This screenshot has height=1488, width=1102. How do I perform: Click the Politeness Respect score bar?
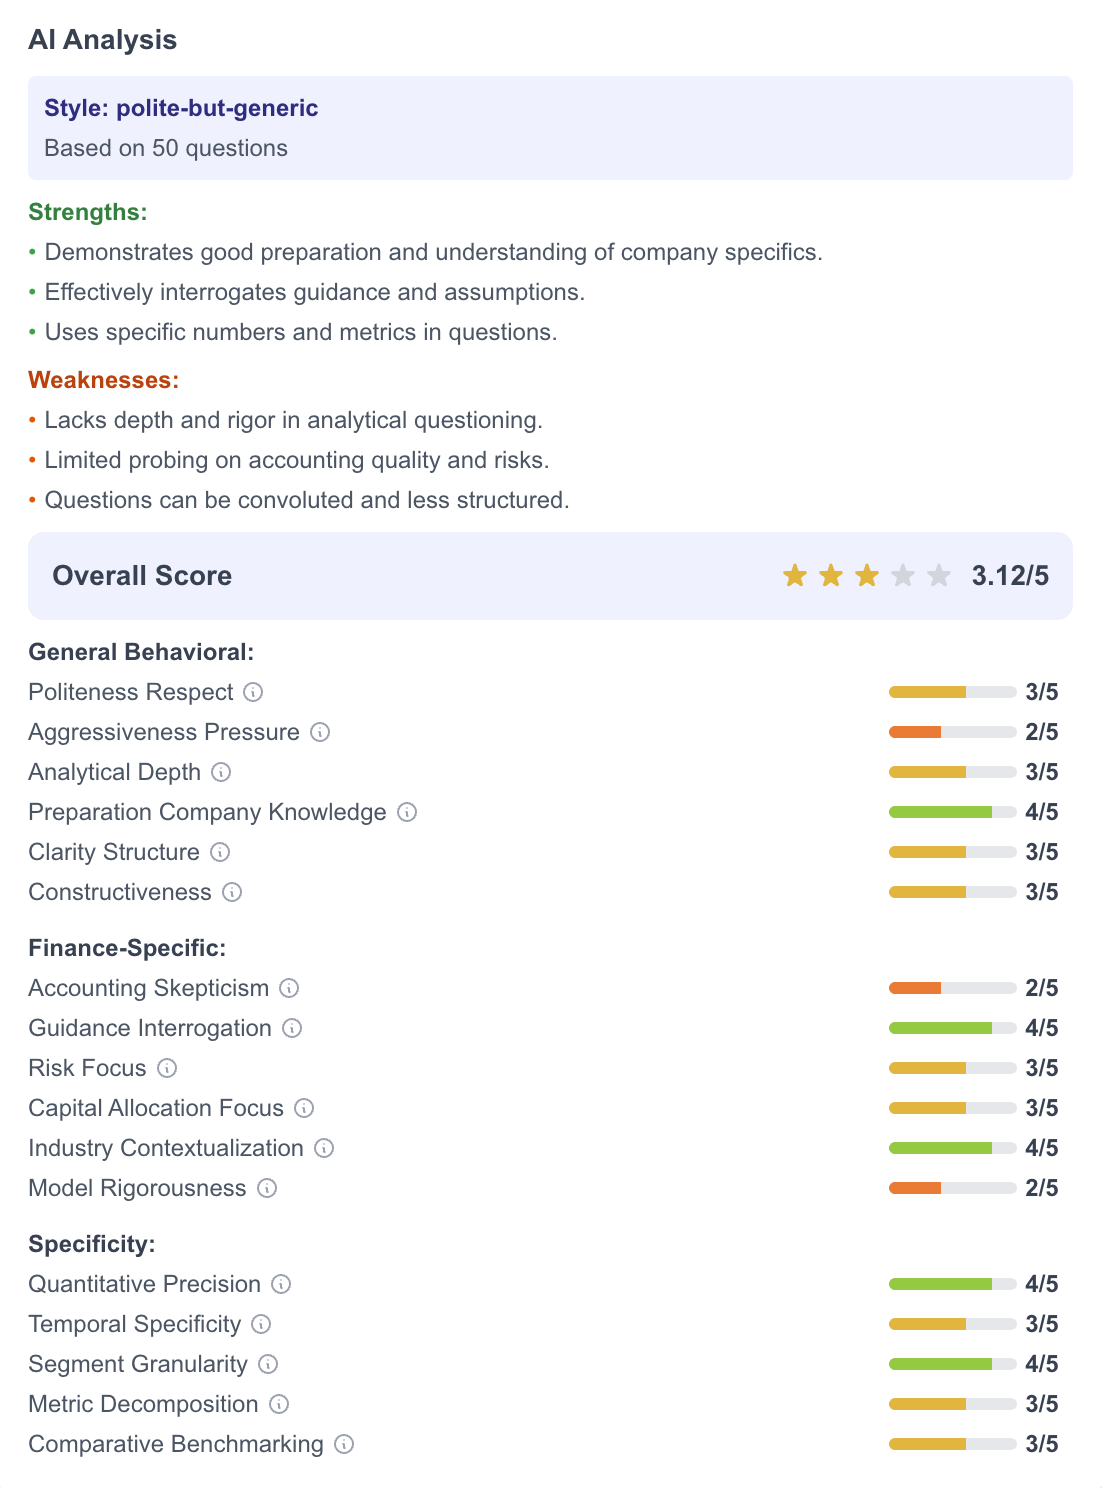click(952, 692)
